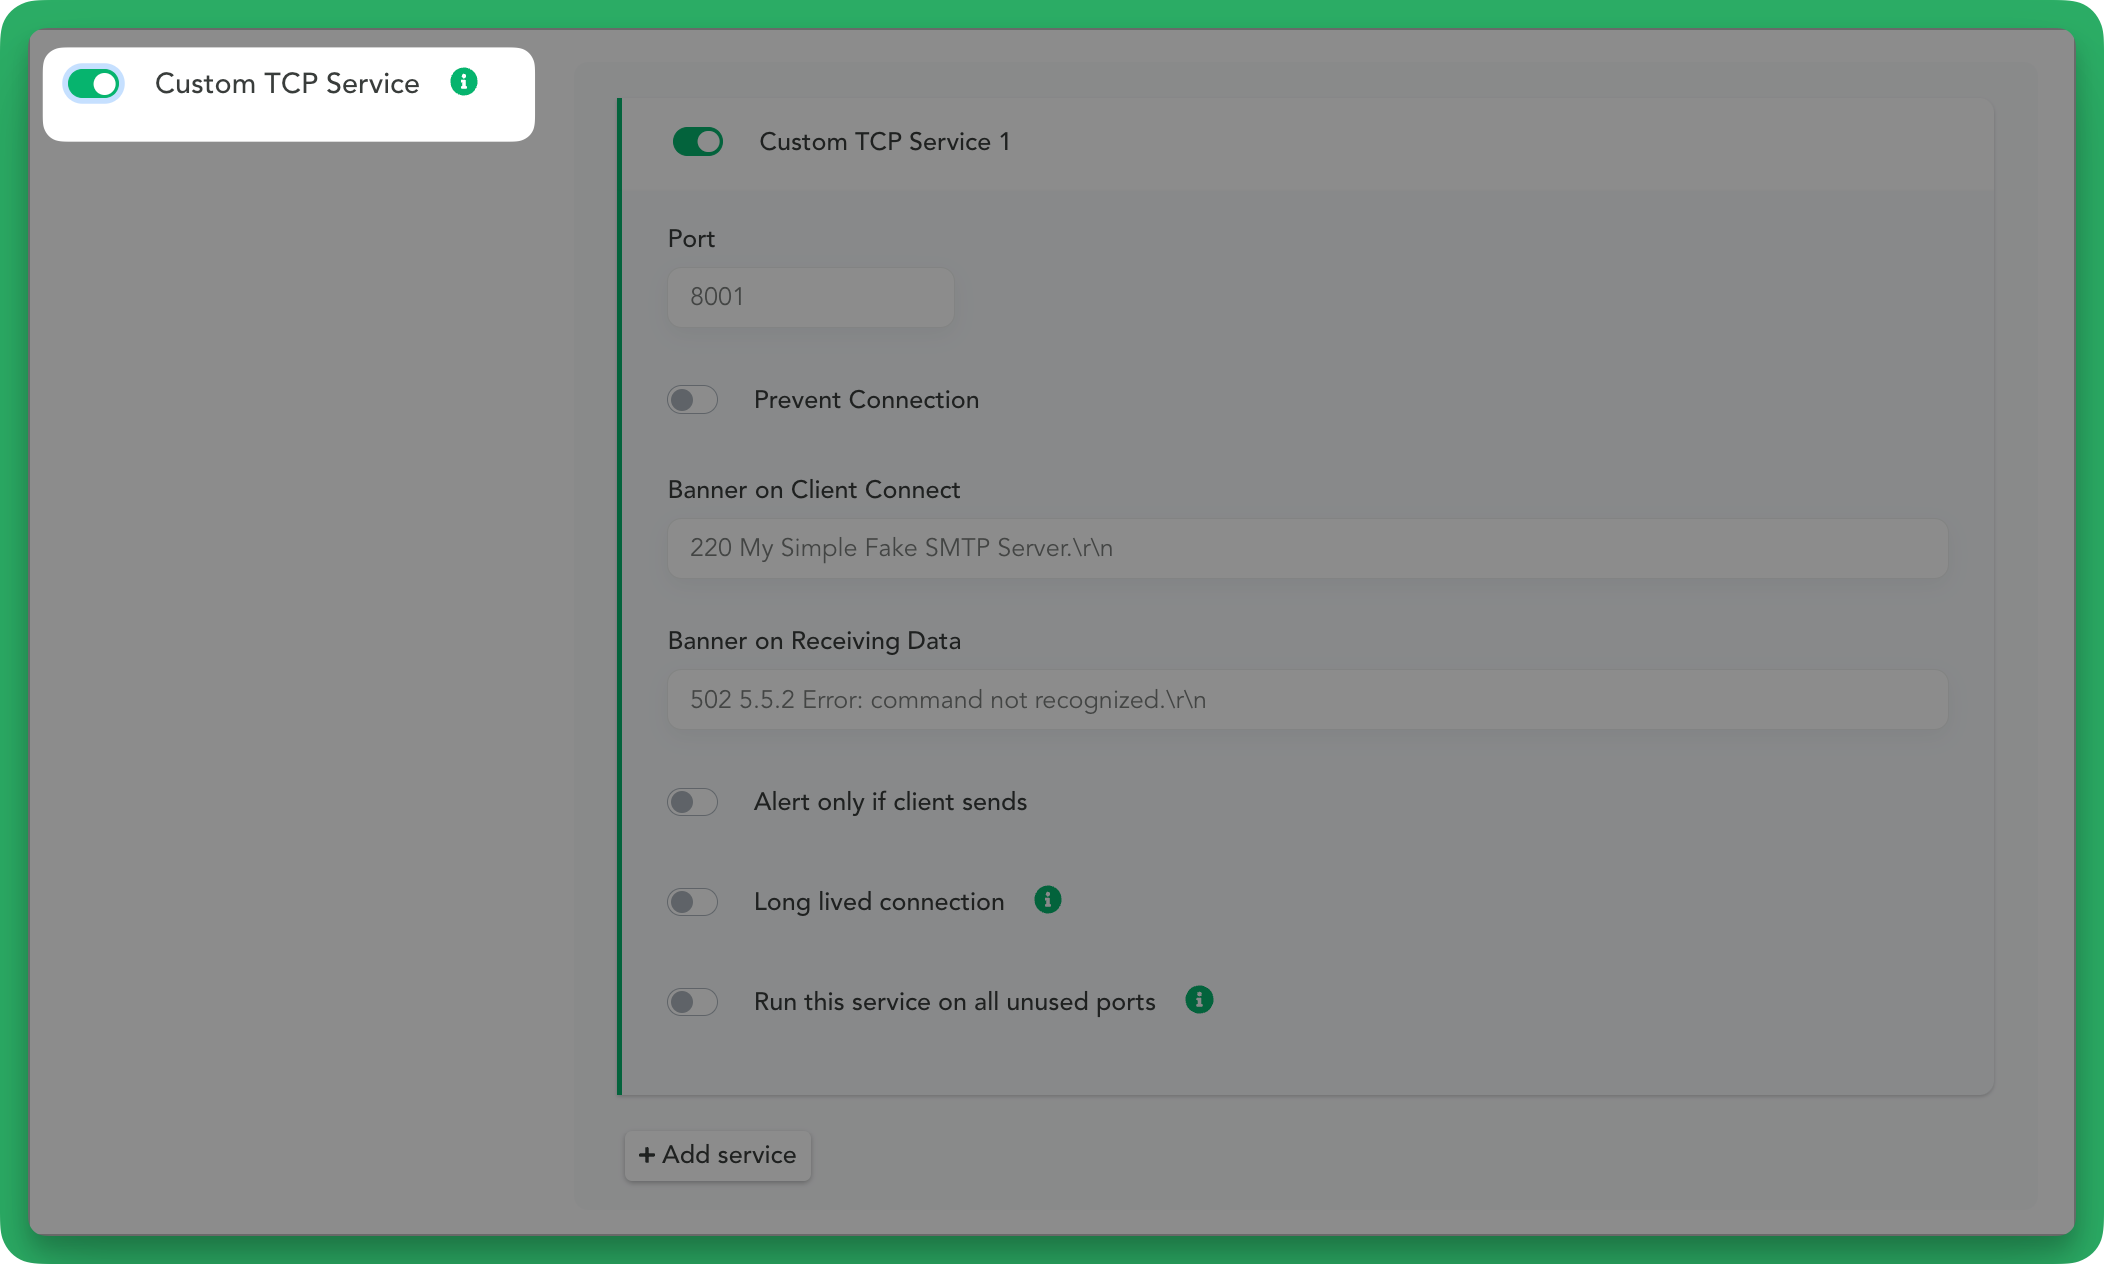Viewport: 2104px width, 1264px height.
Task: Enable Run this service on all unused ports
Action: 696,1001
